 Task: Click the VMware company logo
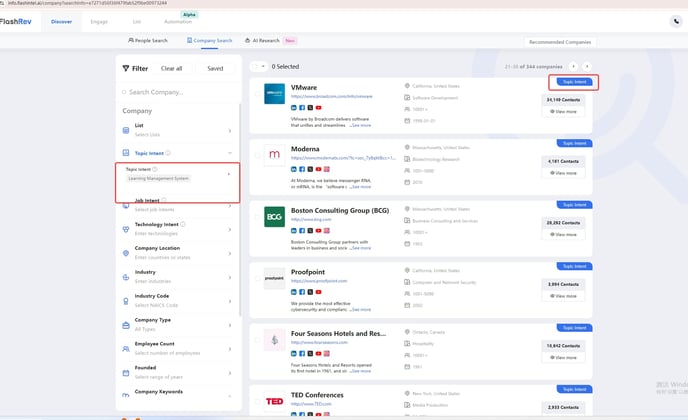click(x=274, y=93)
